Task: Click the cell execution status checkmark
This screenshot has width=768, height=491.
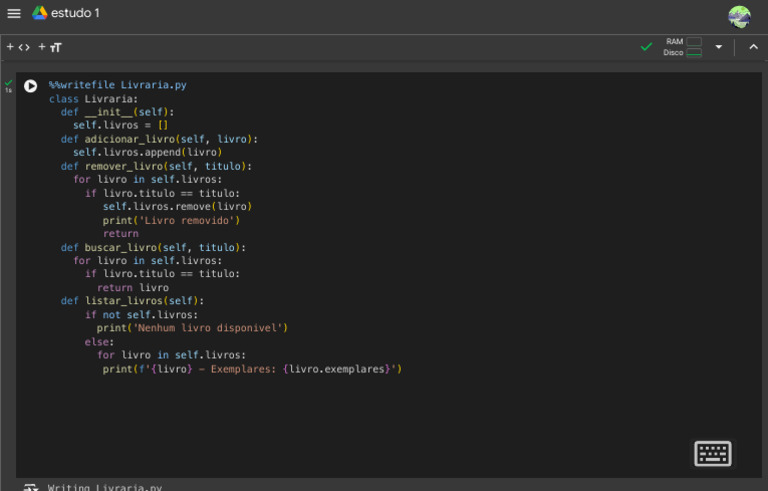Action: coord(8,82)
